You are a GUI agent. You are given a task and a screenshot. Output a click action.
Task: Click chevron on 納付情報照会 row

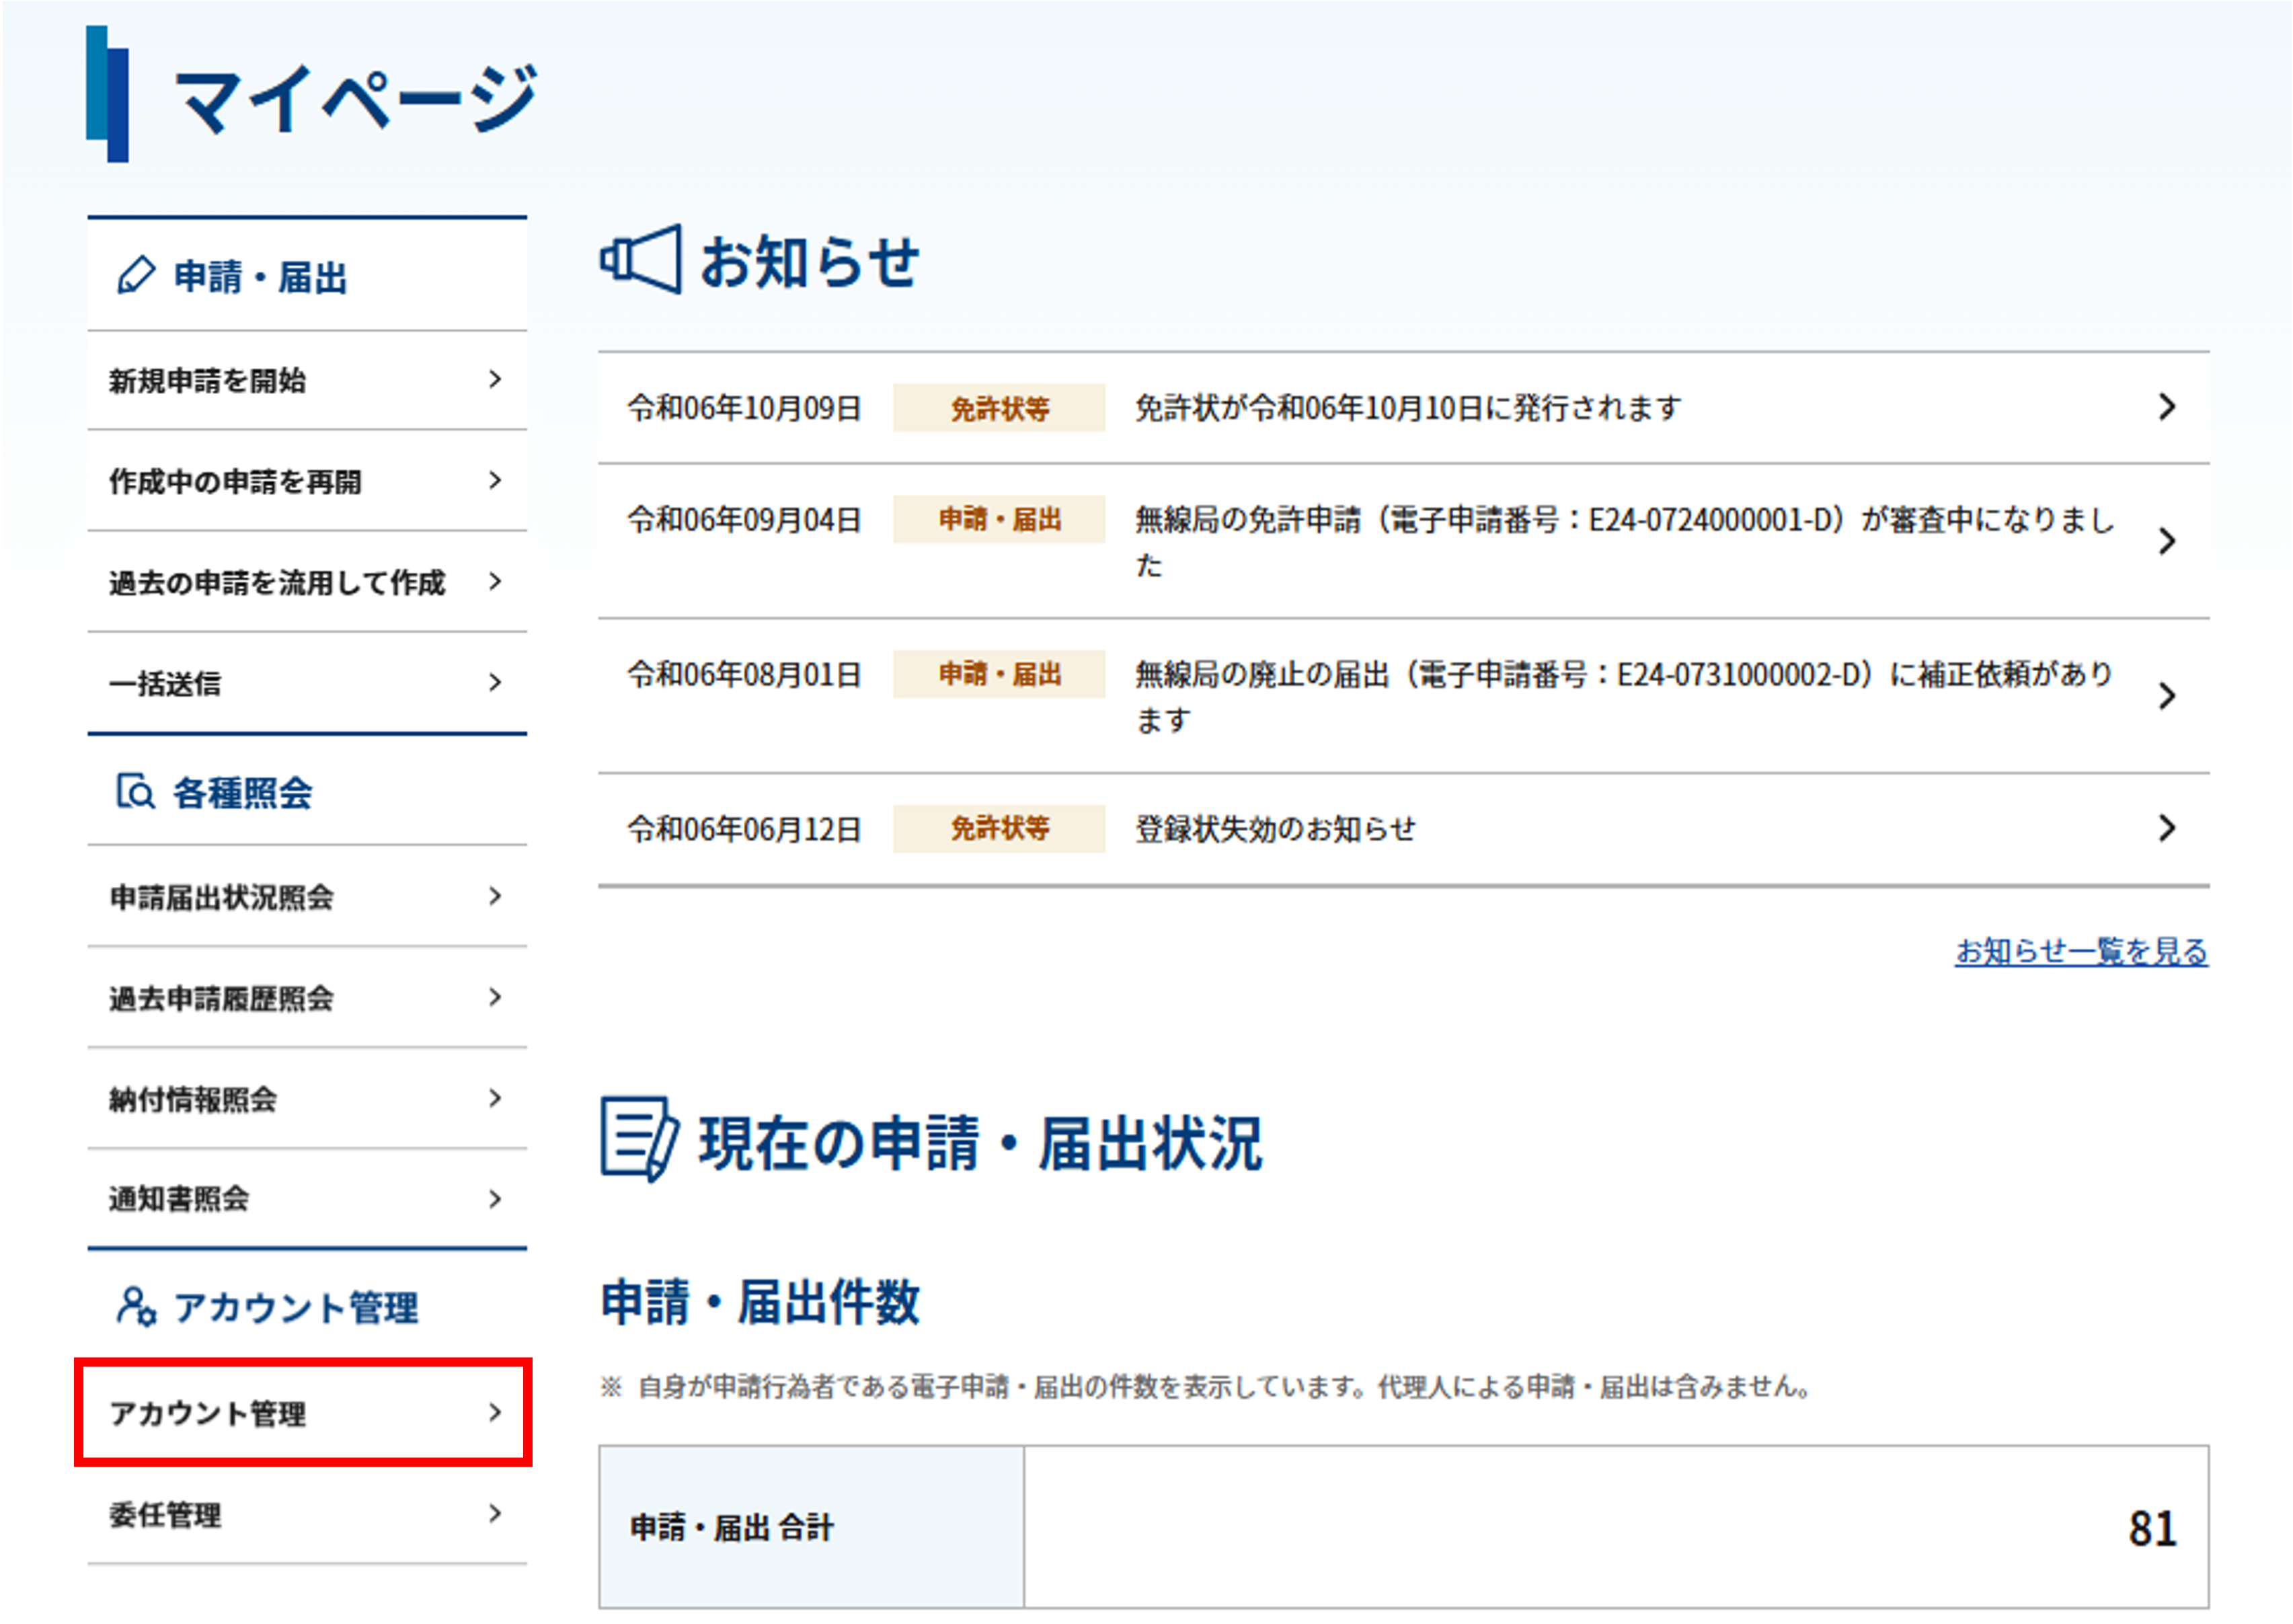[x=495, y=1098]
